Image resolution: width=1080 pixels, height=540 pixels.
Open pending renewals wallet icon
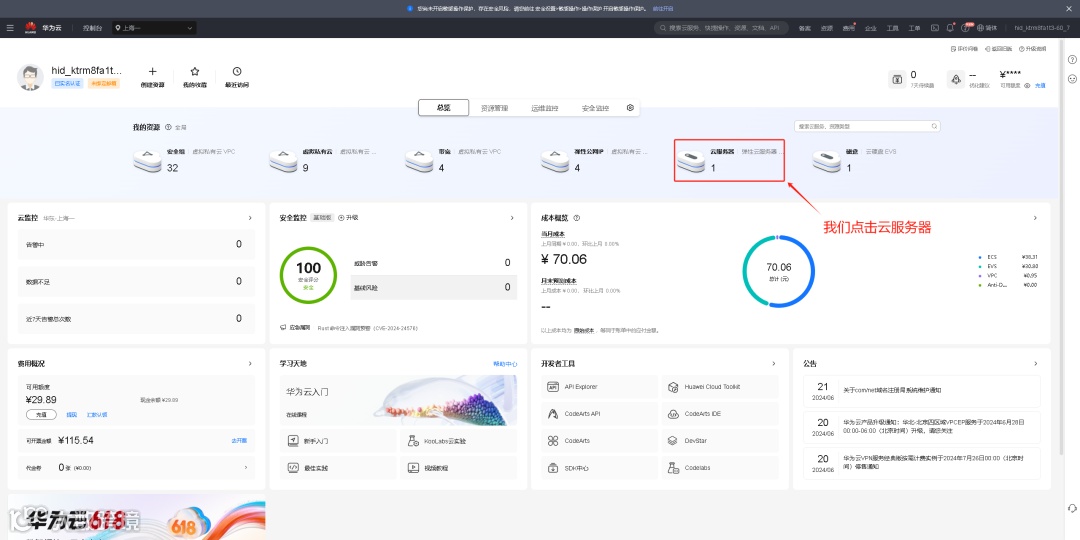point(897,79)
